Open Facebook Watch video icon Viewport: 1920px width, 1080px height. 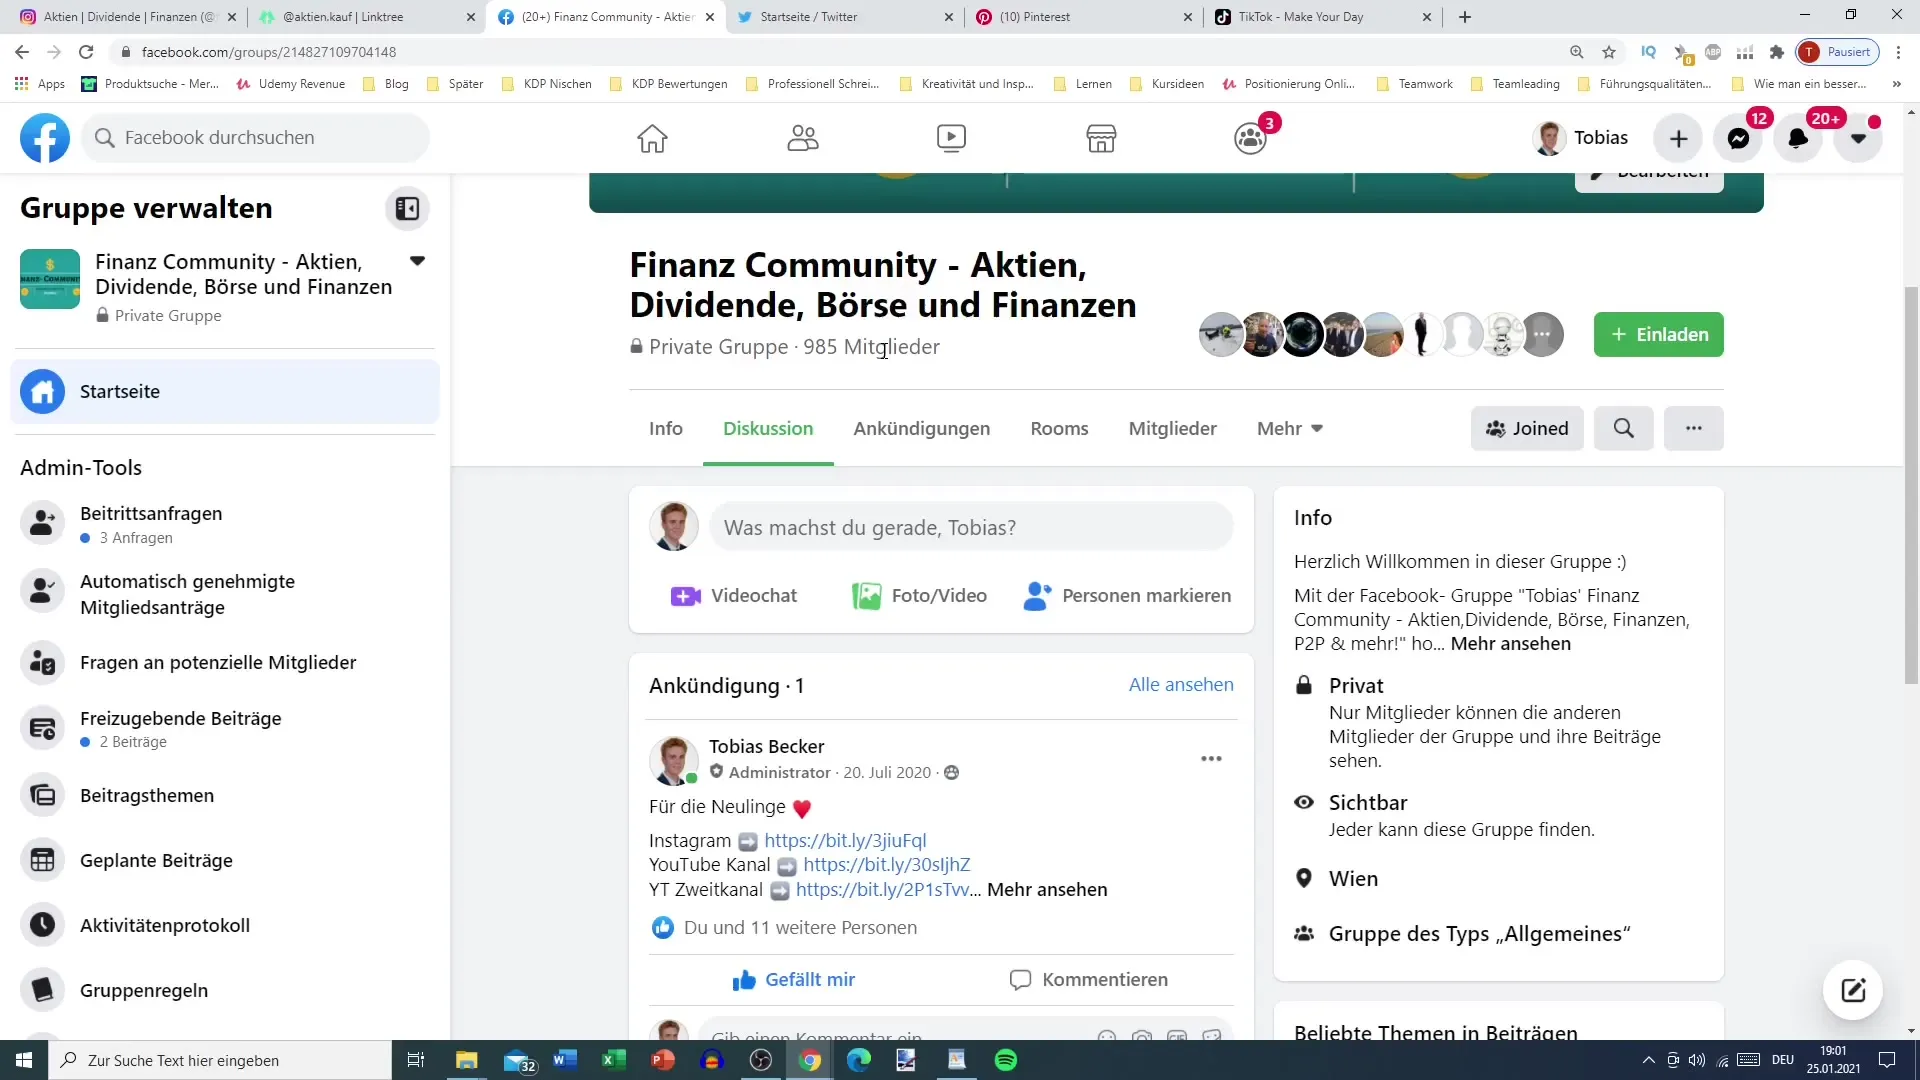[x=951, y=138]
